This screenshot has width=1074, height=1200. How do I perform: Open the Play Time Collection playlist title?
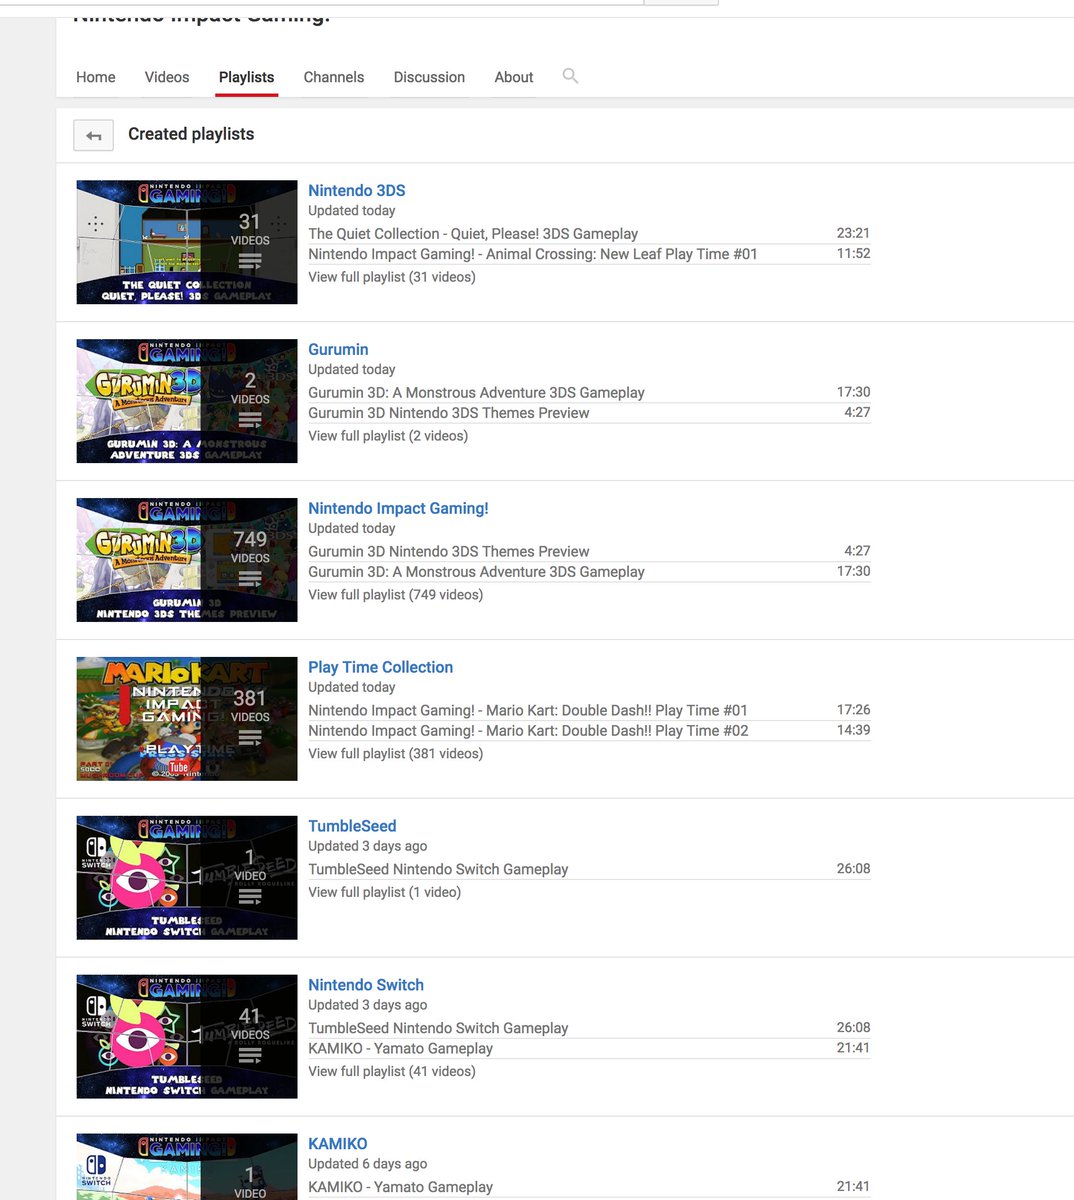click(x=380, y=667)
